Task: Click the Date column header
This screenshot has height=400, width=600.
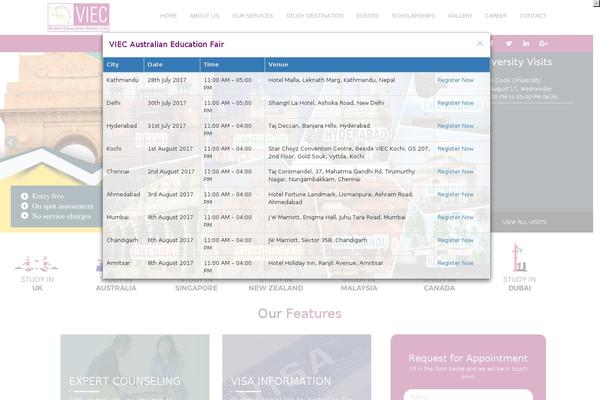Action: pyautogui.click(x=172, y=65)
